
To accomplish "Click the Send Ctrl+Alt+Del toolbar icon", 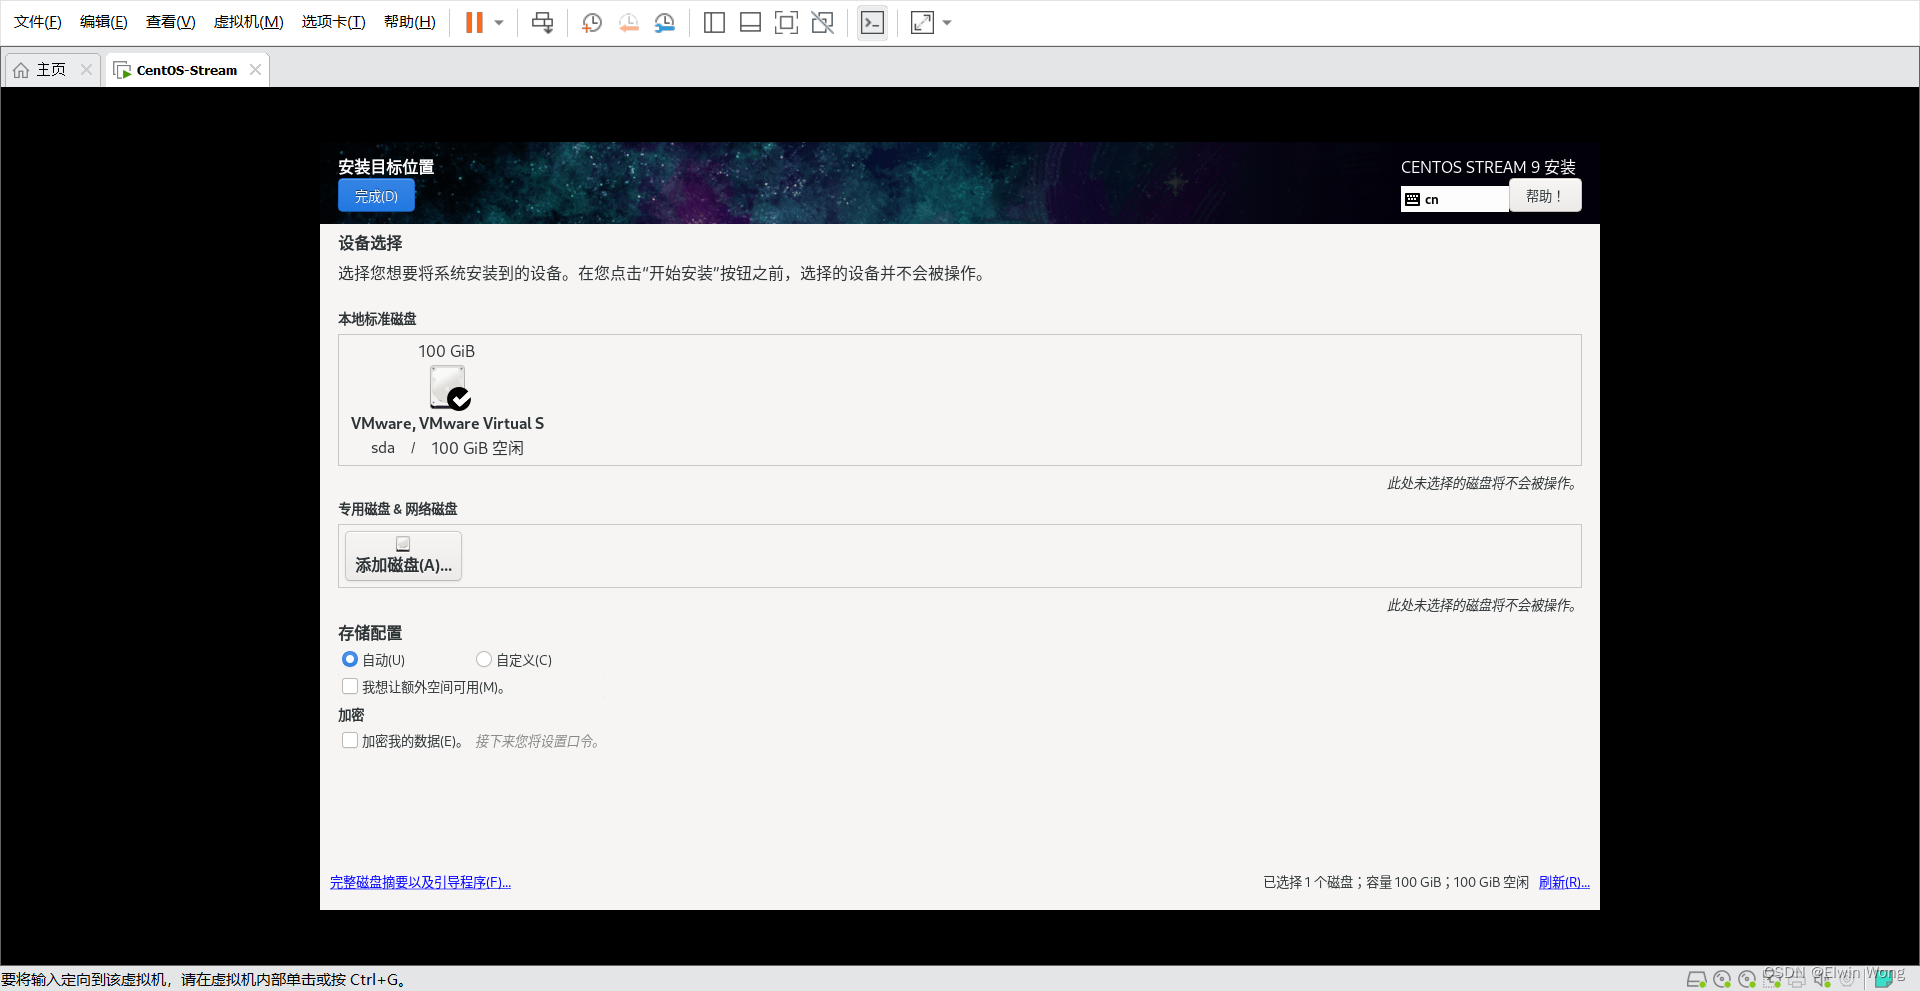I will tap(542, 22).
